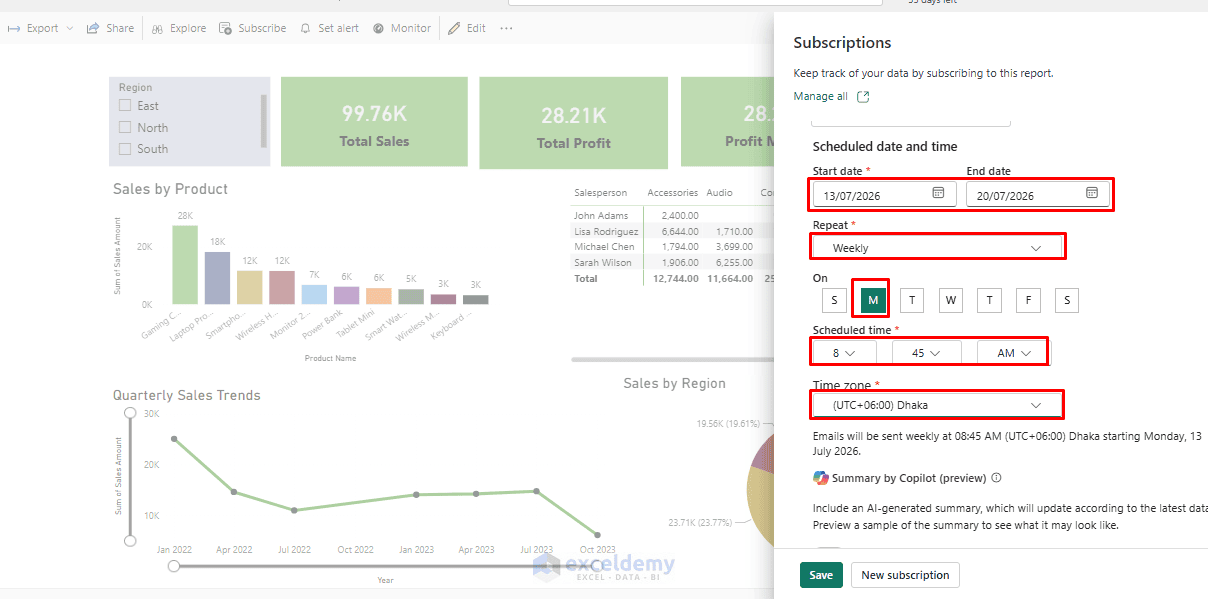Click the Monitor gauge icon
1208x599 pixels.
coord(379,28)
